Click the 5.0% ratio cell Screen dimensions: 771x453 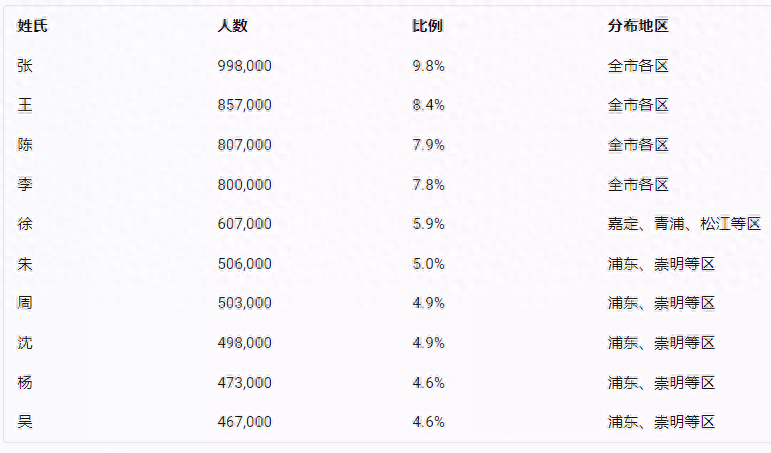pyautogui.click(x=428, y=264)
